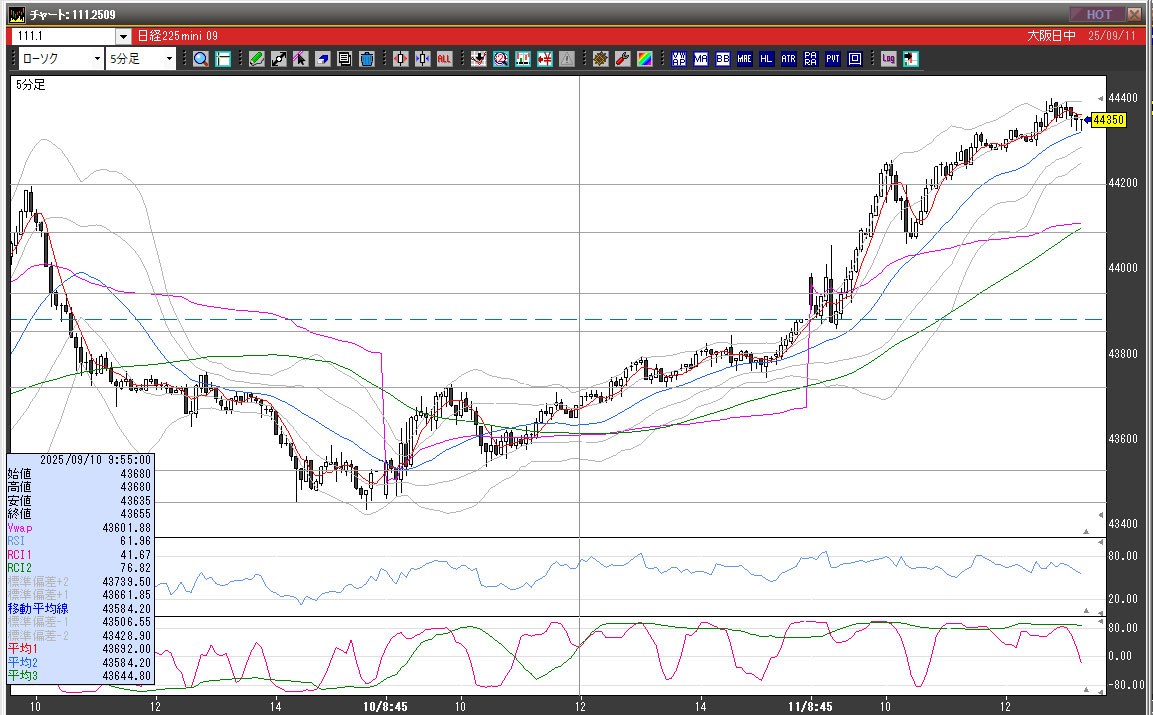Click the 44350 current price marker
This screenshot has width=1153, height=715.
pyautogui.click(x=1109, y=120)
